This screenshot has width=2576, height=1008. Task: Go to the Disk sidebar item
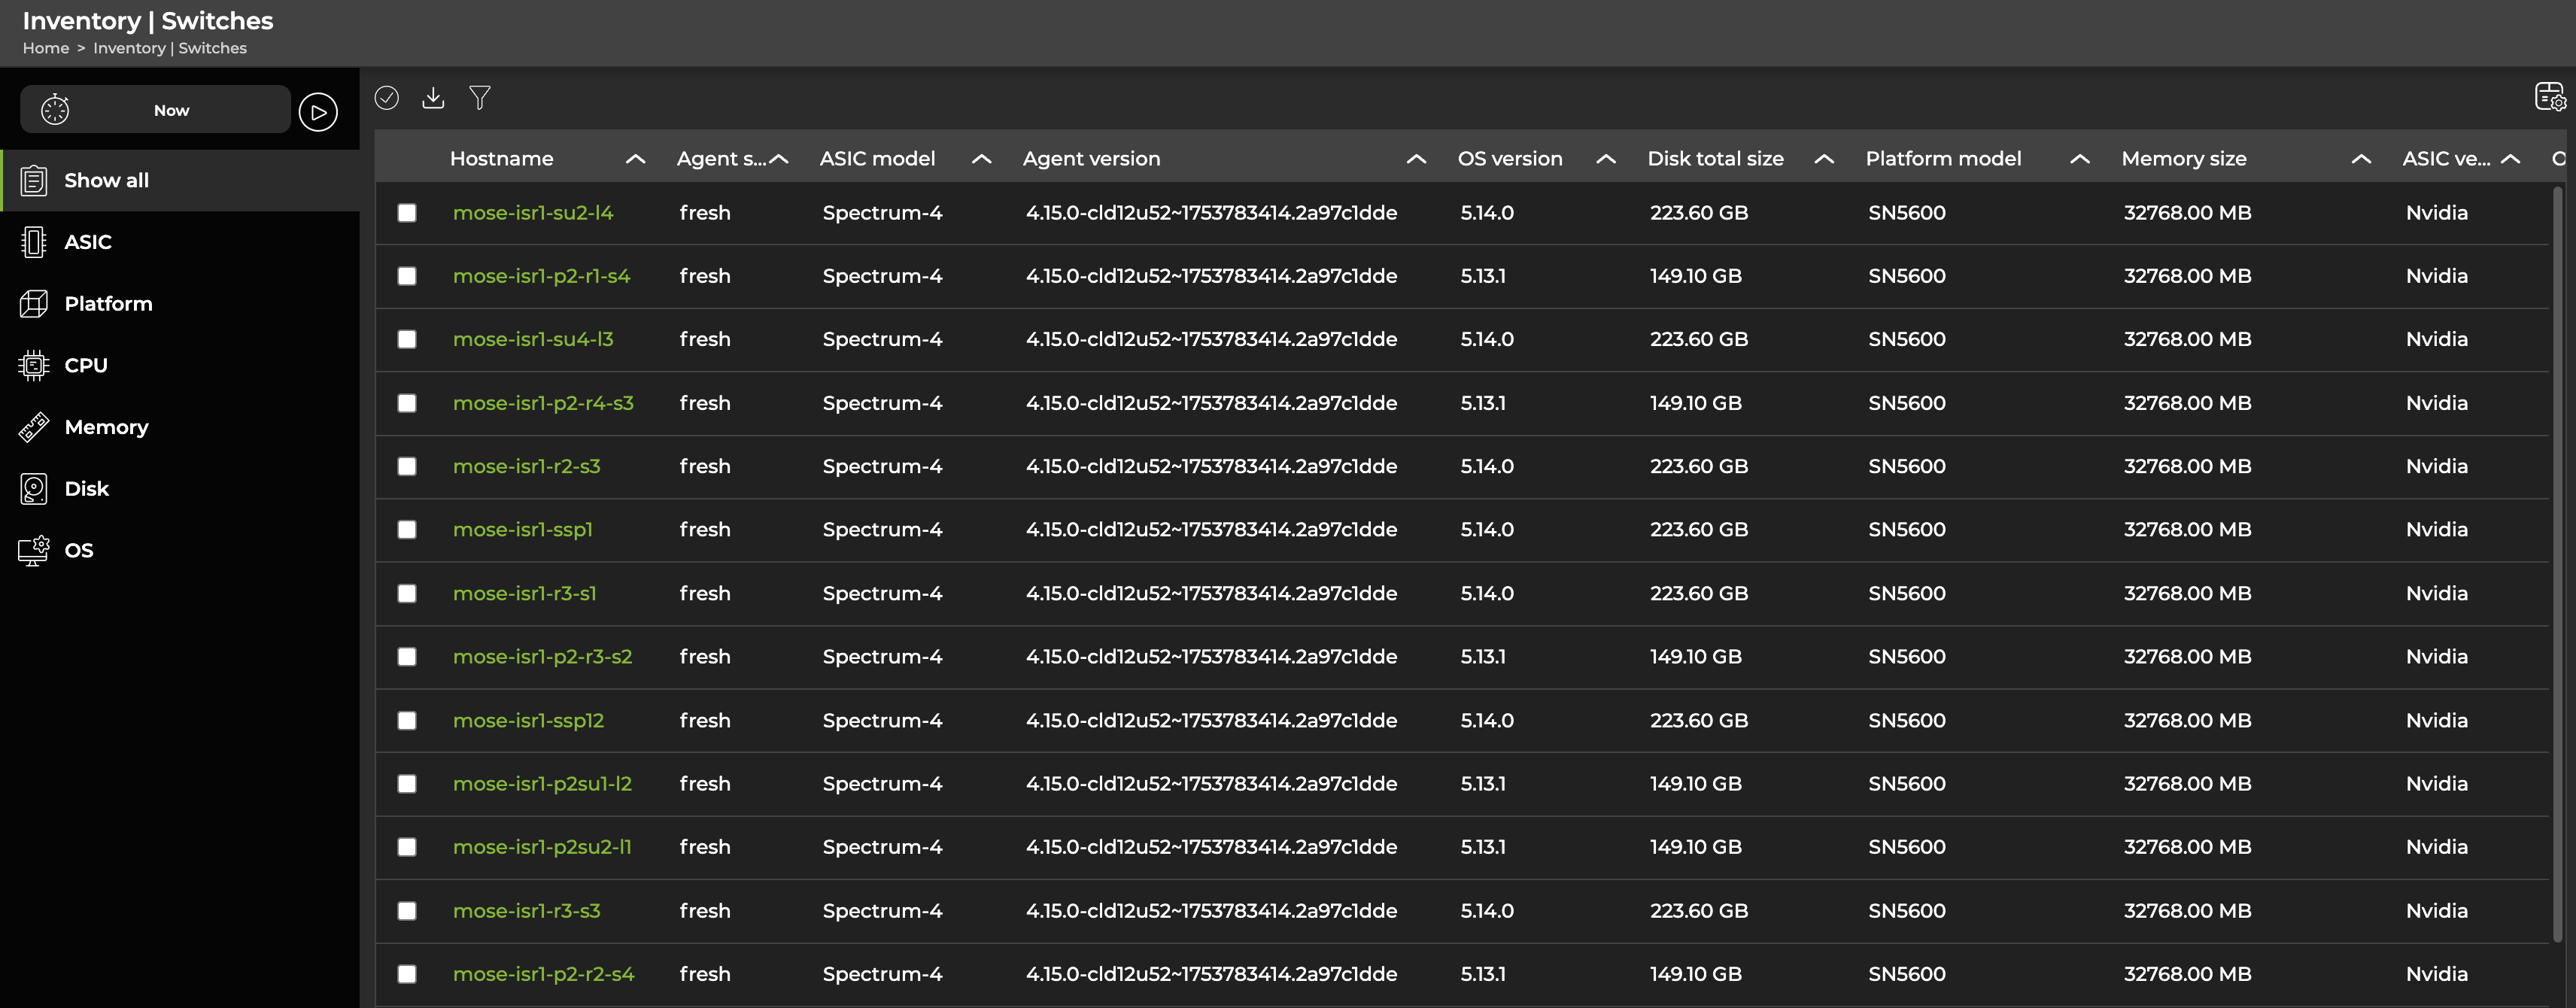point(87,489)
